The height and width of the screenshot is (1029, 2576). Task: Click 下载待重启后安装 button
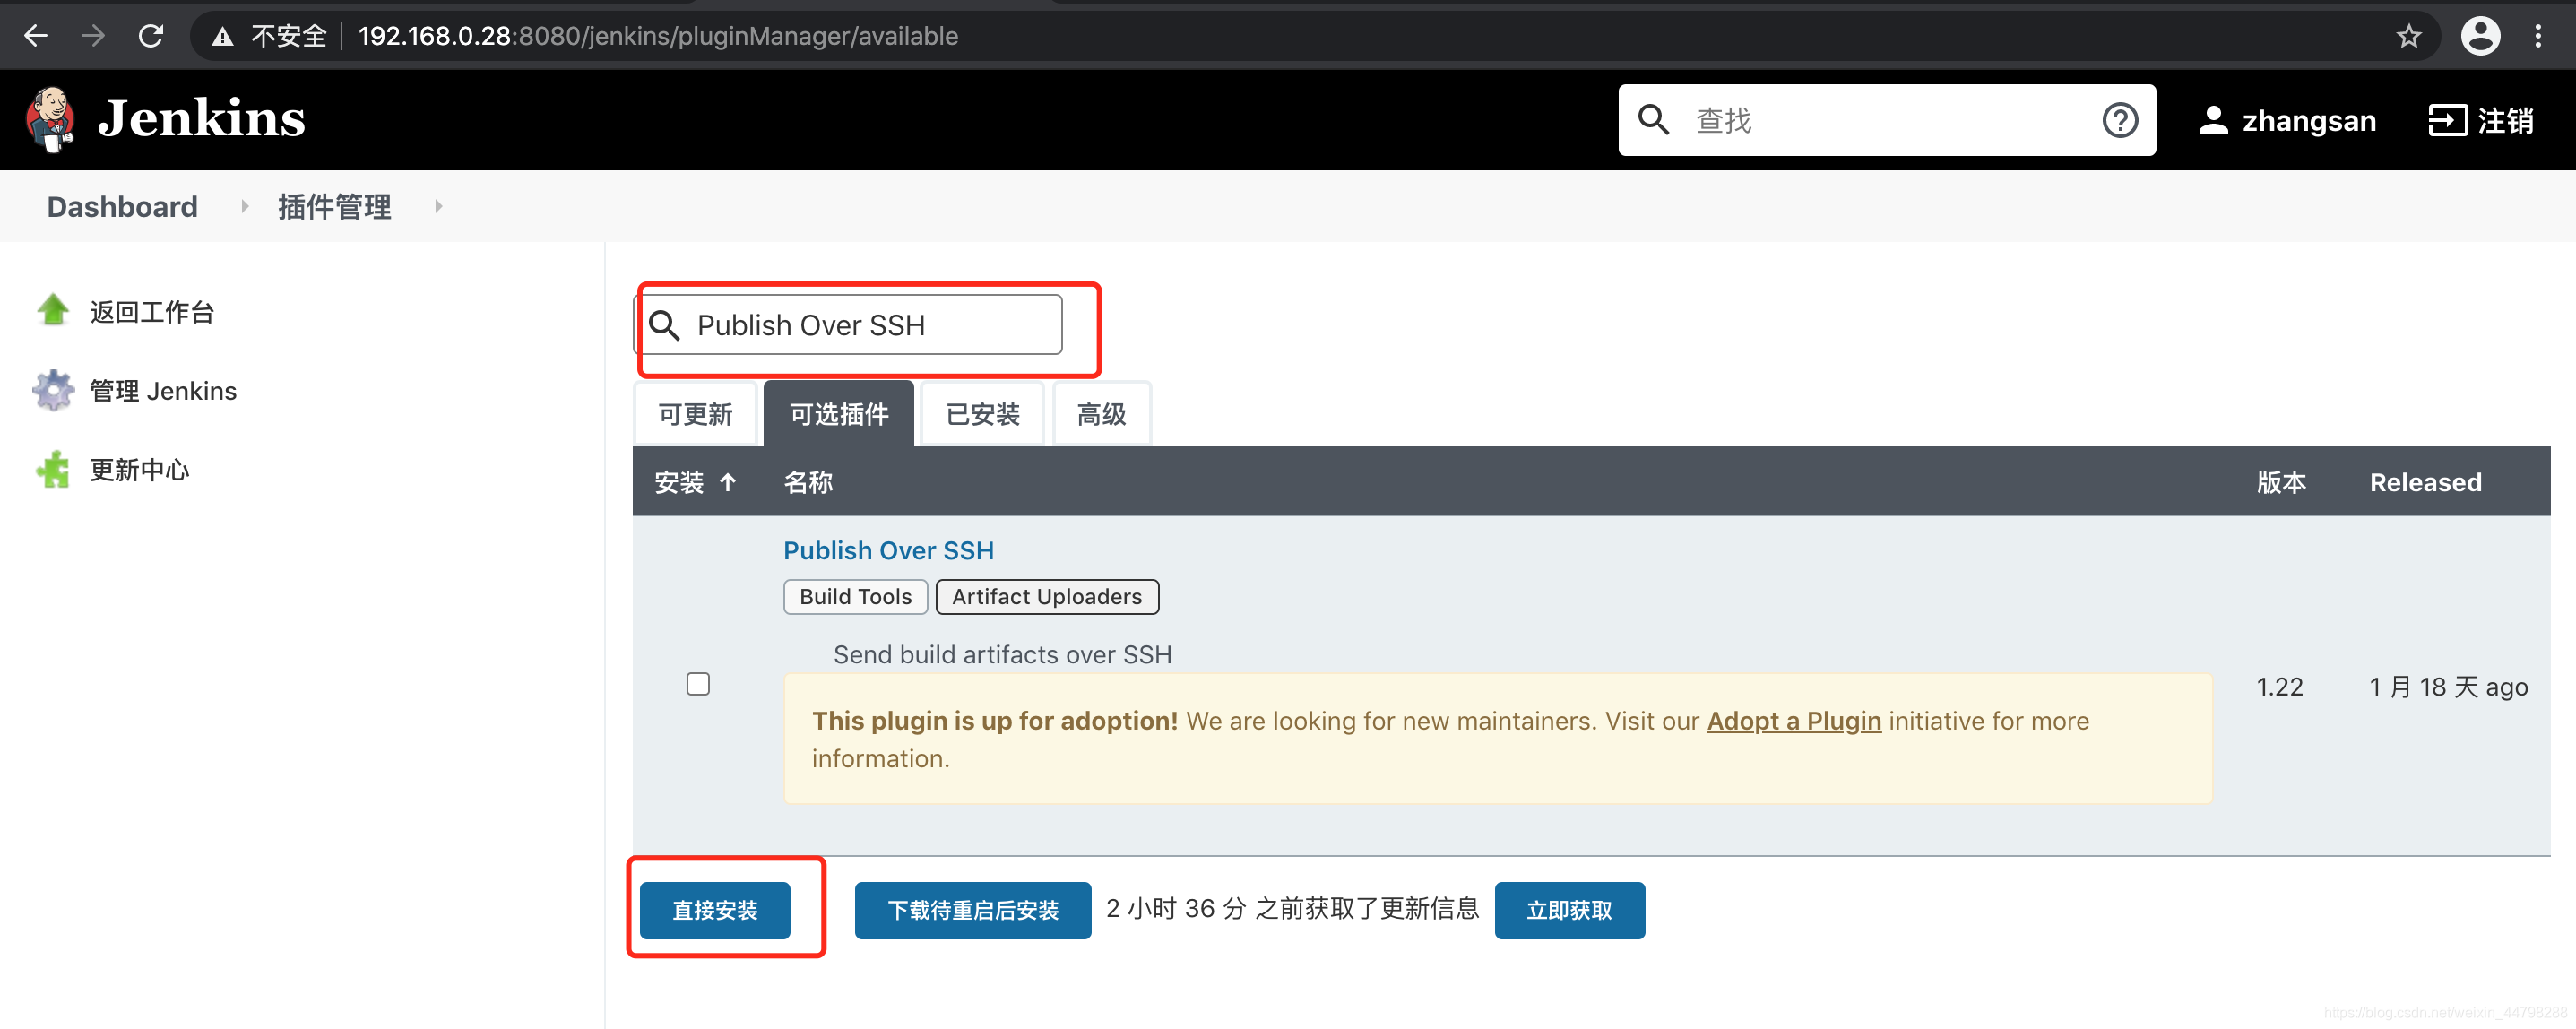[972, 910]
